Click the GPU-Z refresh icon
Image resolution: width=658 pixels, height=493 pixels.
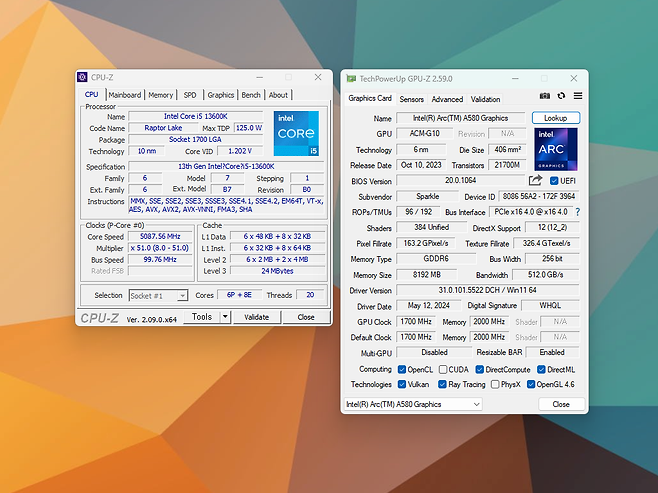561,96
